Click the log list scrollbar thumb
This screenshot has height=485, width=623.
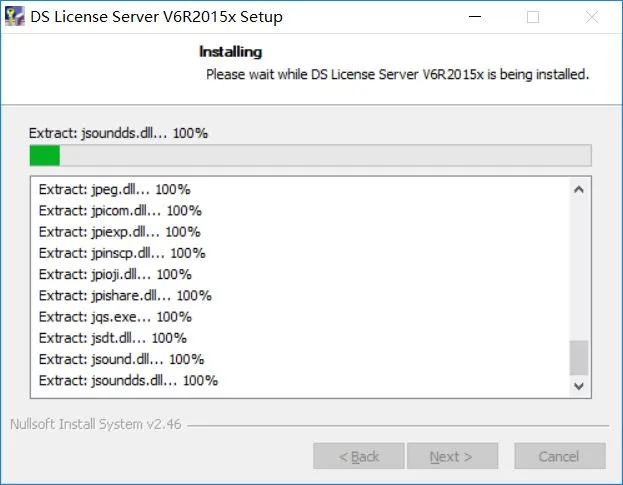pyautogui.click(x=579, y=357)
